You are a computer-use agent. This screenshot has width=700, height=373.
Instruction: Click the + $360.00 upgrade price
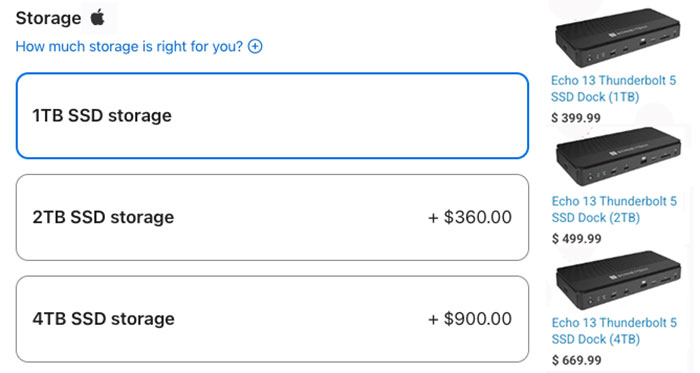470,217
